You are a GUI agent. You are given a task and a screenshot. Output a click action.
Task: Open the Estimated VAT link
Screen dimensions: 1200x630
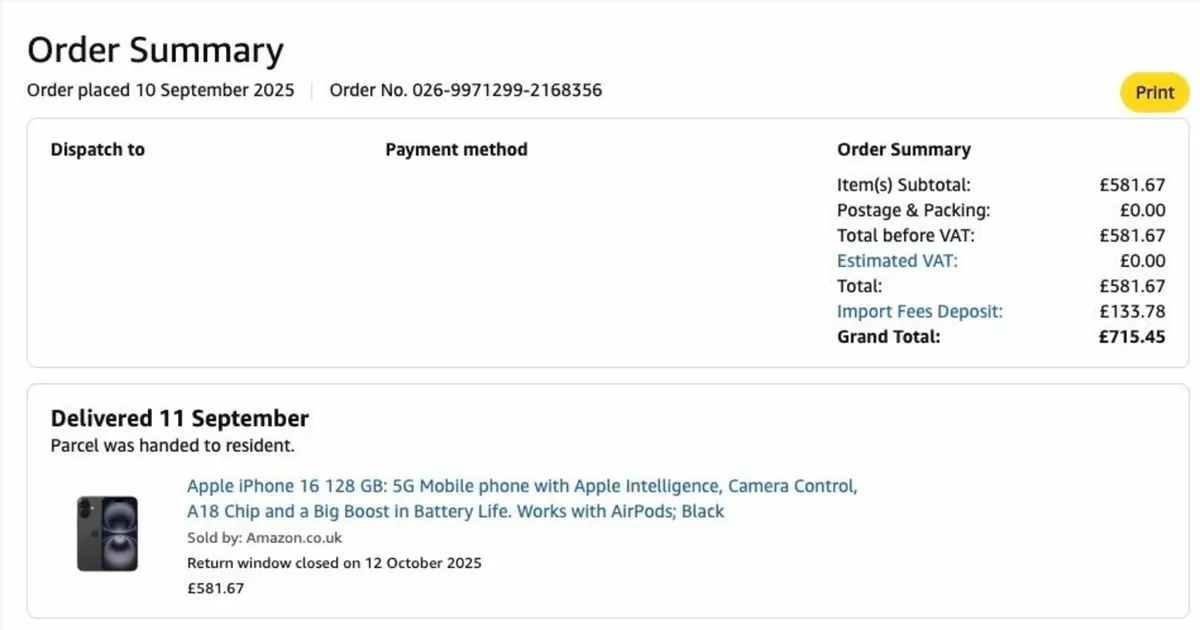tap(896, 260)
